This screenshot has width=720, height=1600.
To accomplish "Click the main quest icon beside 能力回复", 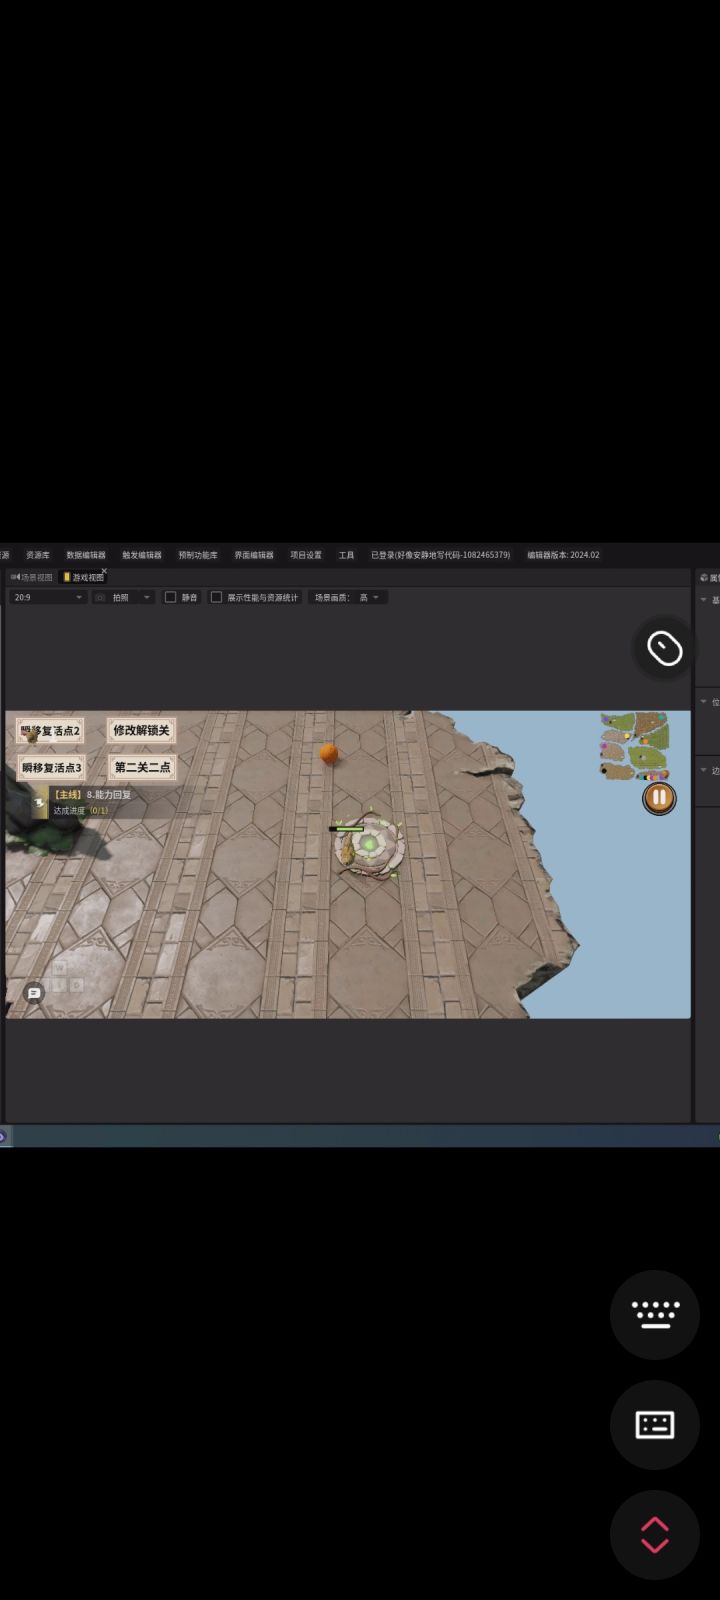I will [x=39, y=802].
